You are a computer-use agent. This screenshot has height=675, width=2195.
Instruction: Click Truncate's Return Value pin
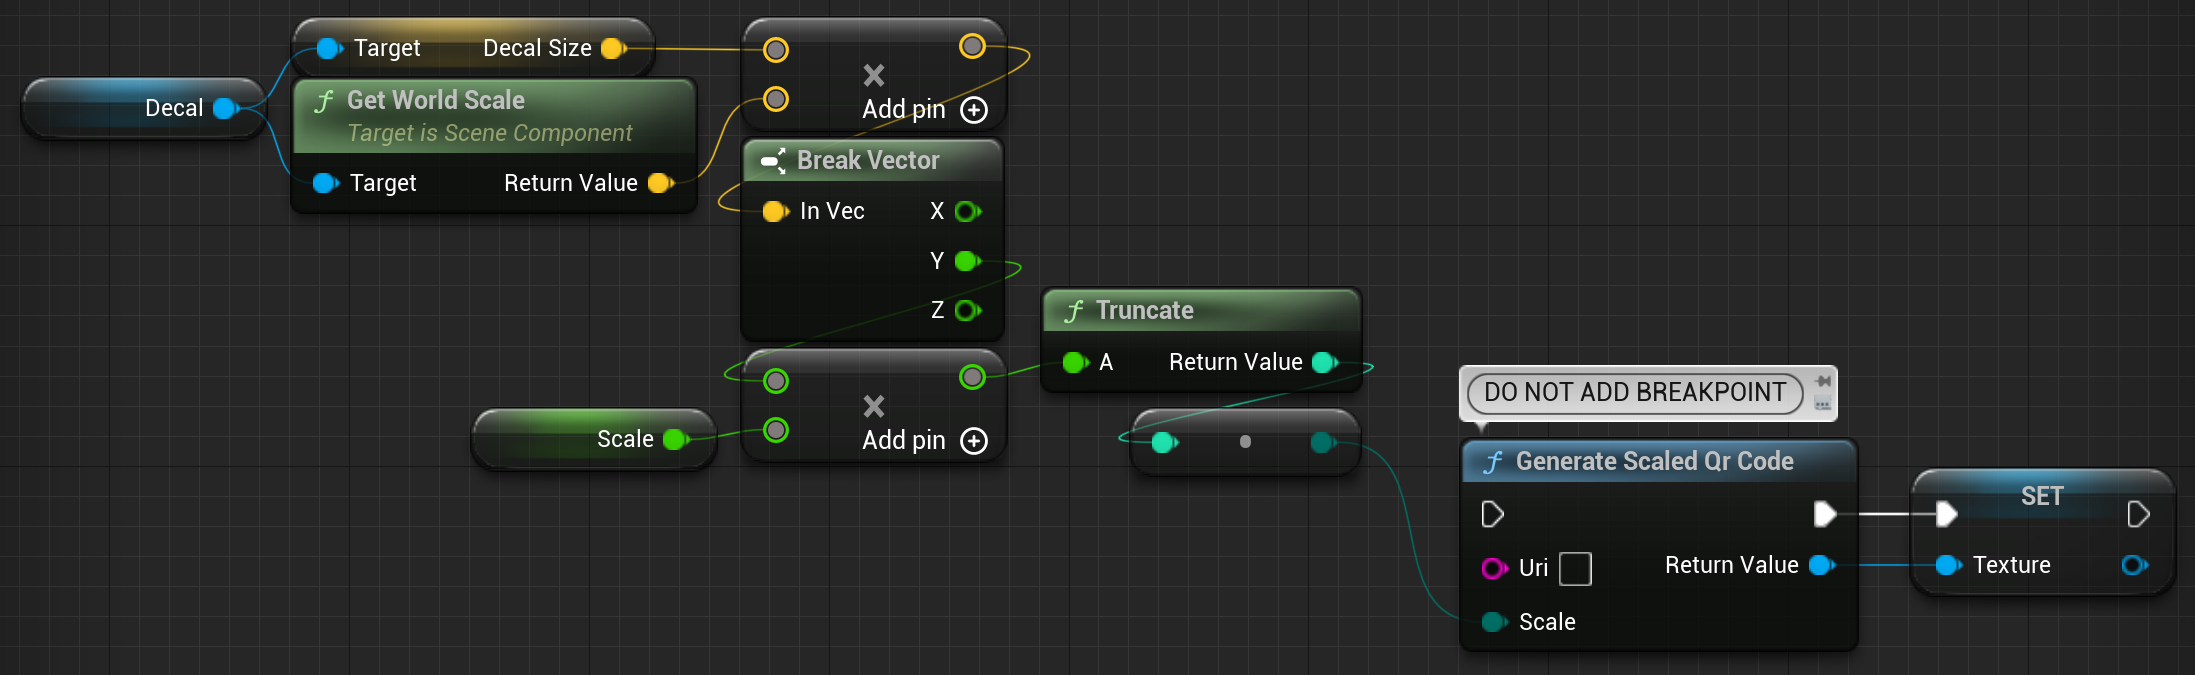[x=1324, y=363]
